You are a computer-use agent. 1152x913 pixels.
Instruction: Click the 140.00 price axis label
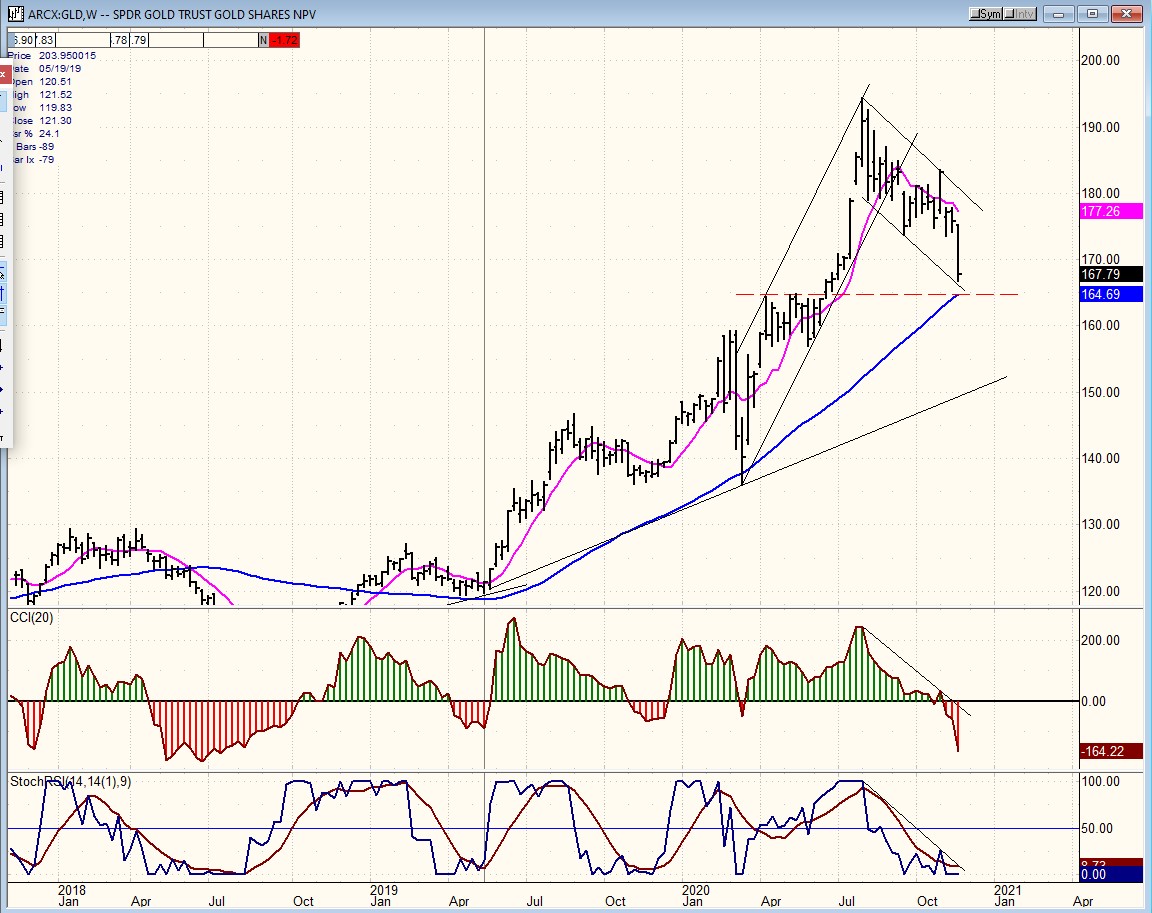[x=1101, y=459]
